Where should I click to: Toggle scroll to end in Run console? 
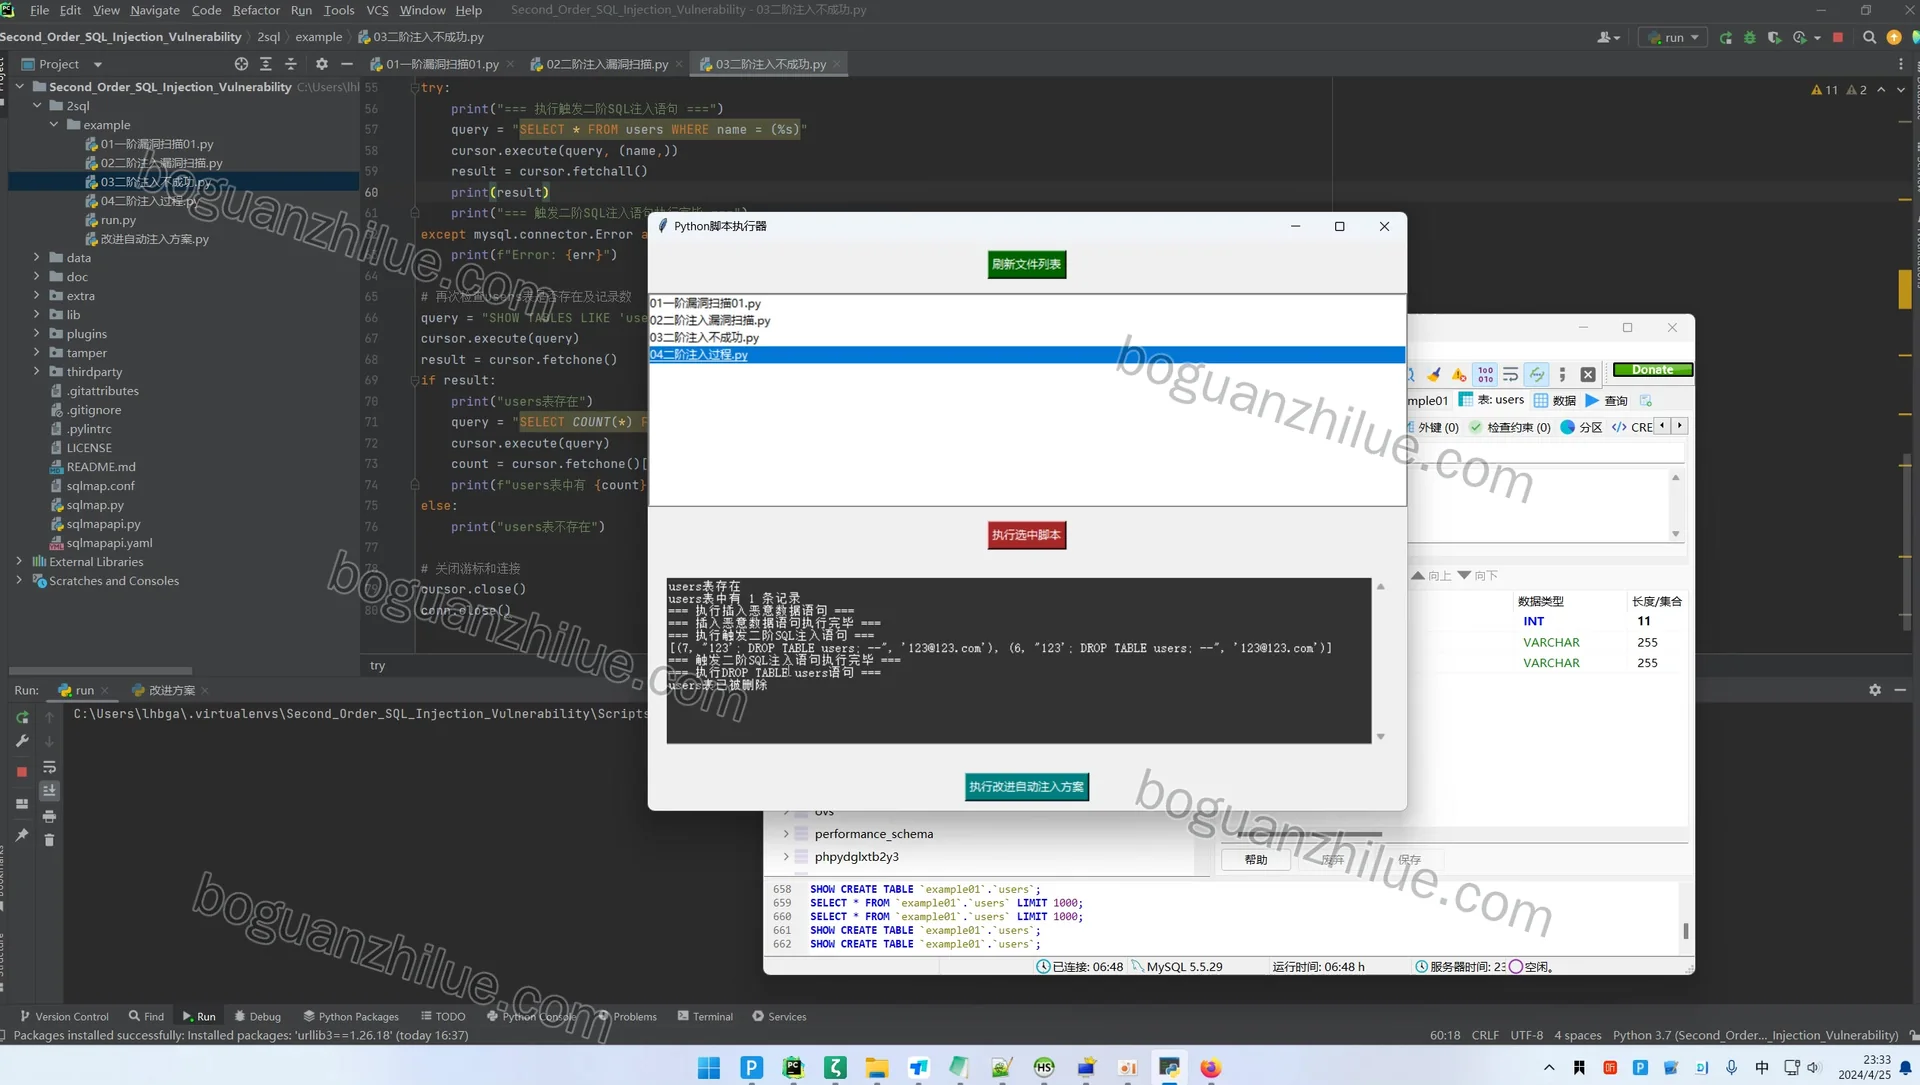click(x=49, y=791)
